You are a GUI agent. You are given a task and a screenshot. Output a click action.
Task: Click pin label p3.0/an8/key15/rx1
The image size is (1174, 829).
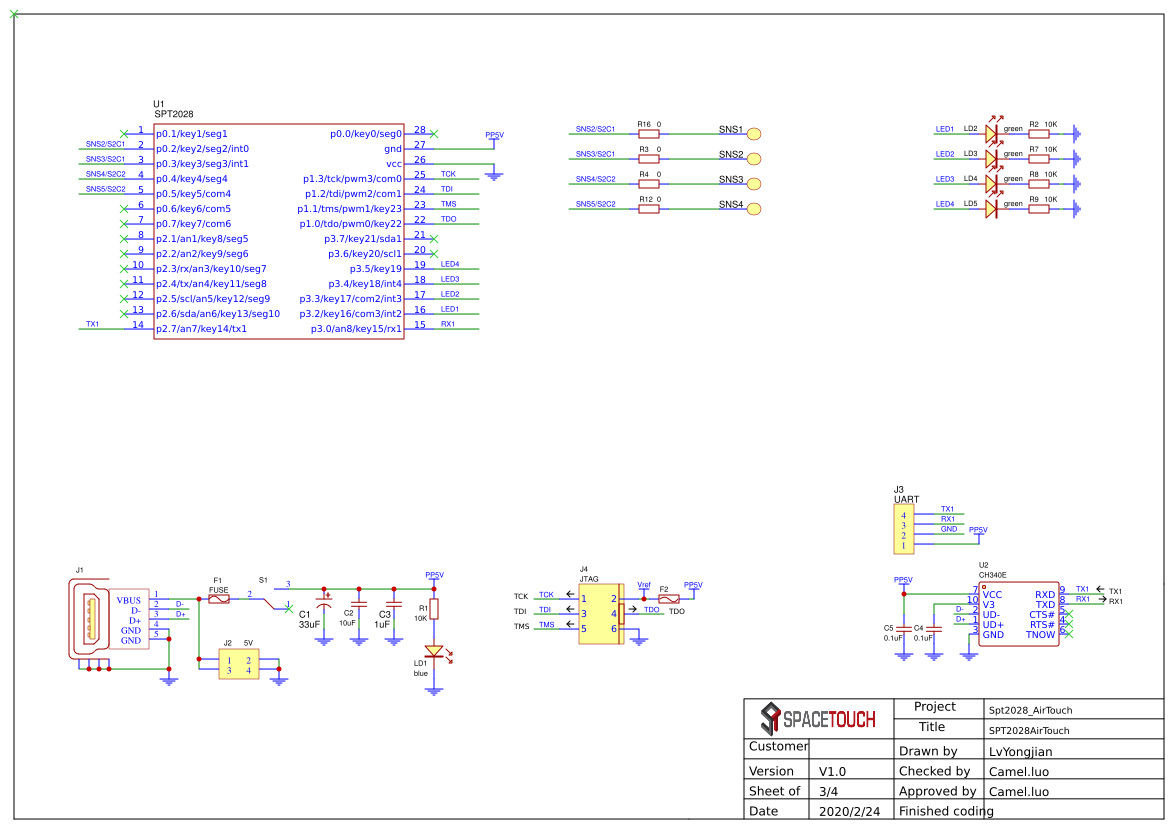click(x=356, y=329)
